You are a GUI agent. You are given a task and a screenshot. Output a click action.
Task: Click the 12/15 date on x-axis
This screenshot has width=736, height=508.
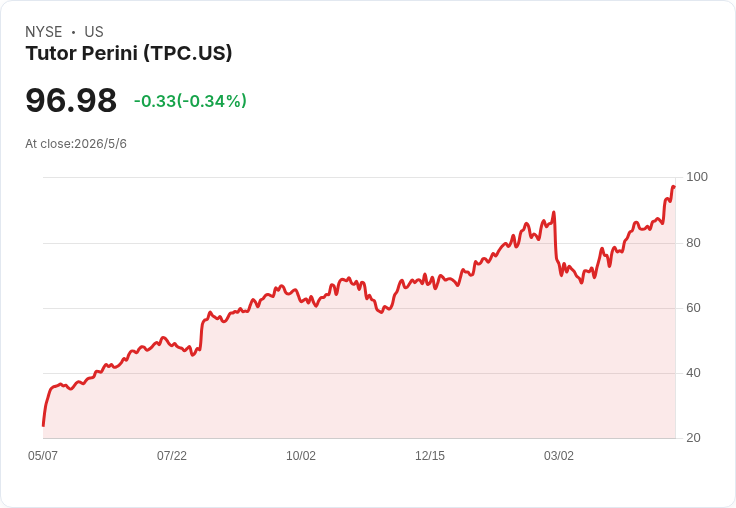coord(430,455)
